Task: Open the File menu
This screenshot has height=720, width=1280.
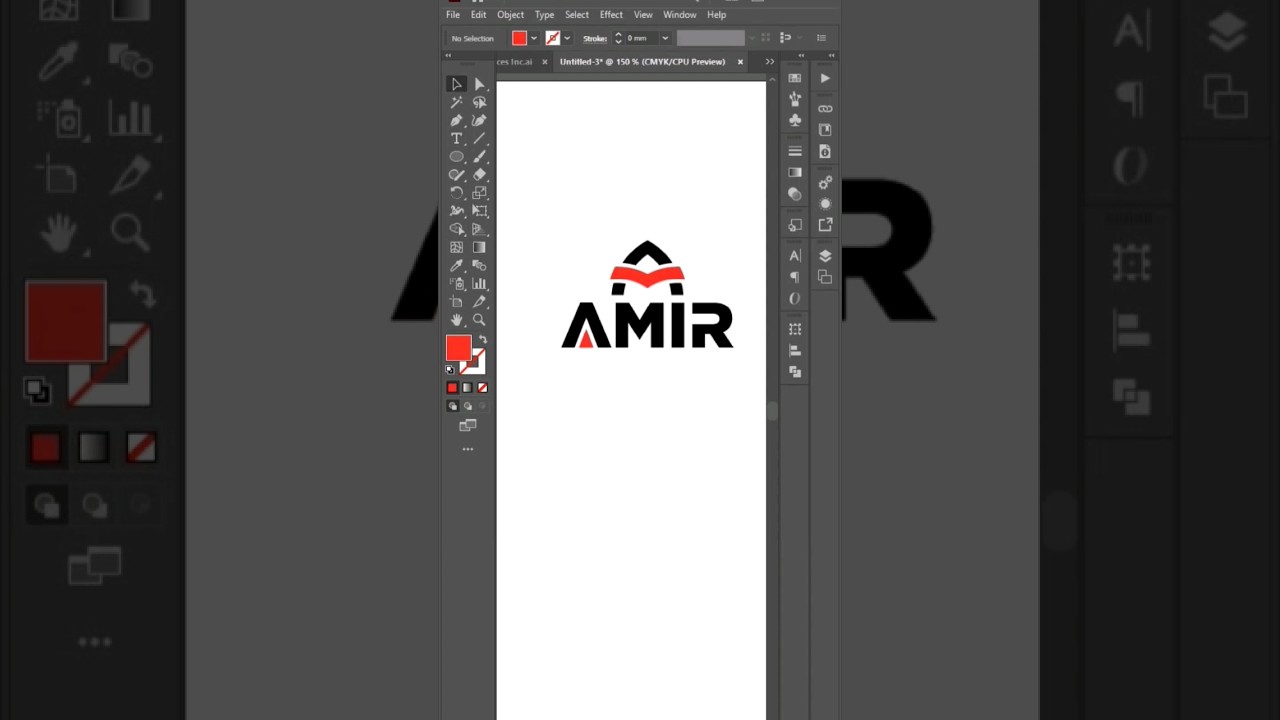Action: (453, 15)
